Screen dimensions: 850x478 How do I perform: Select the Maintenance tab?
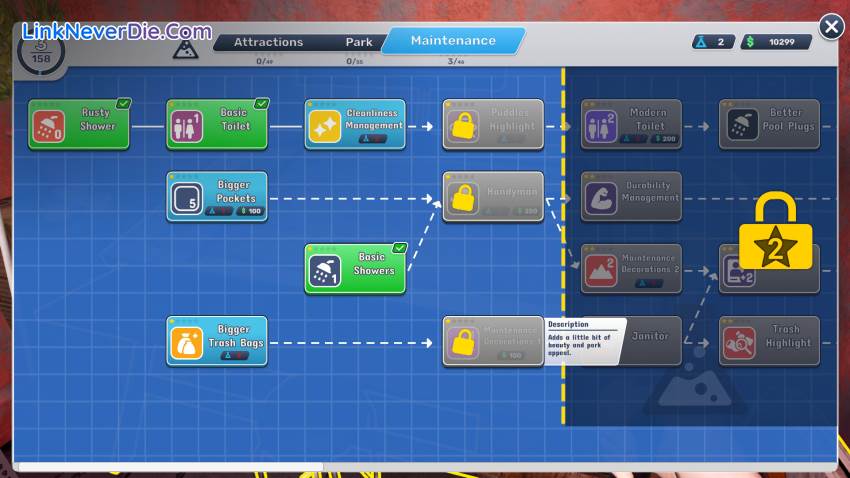pyautogui.click(x=453, y=41)
